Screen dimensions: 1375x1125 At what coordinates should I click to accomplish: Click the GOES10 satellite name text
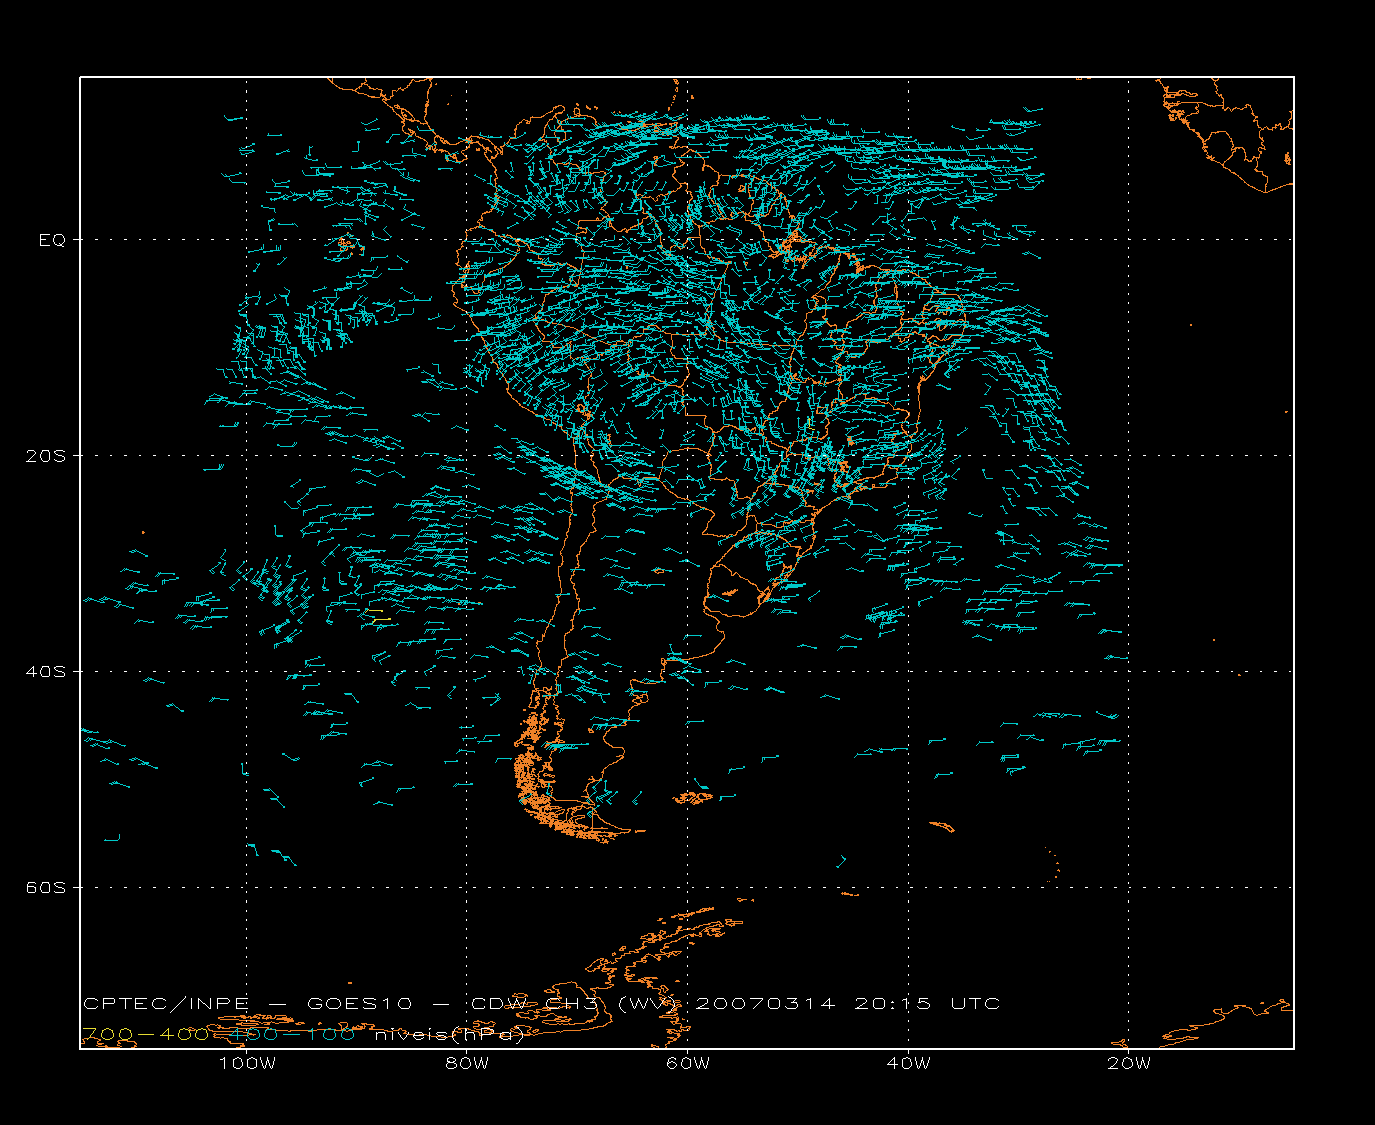[360, 1003]
